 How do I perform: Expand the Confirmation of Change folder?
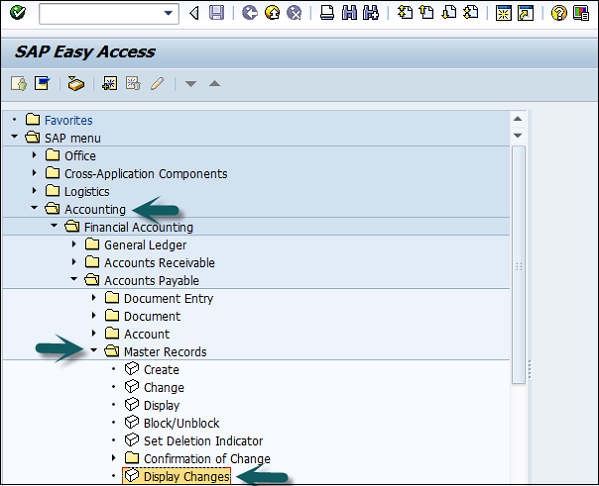coord(114,458)
